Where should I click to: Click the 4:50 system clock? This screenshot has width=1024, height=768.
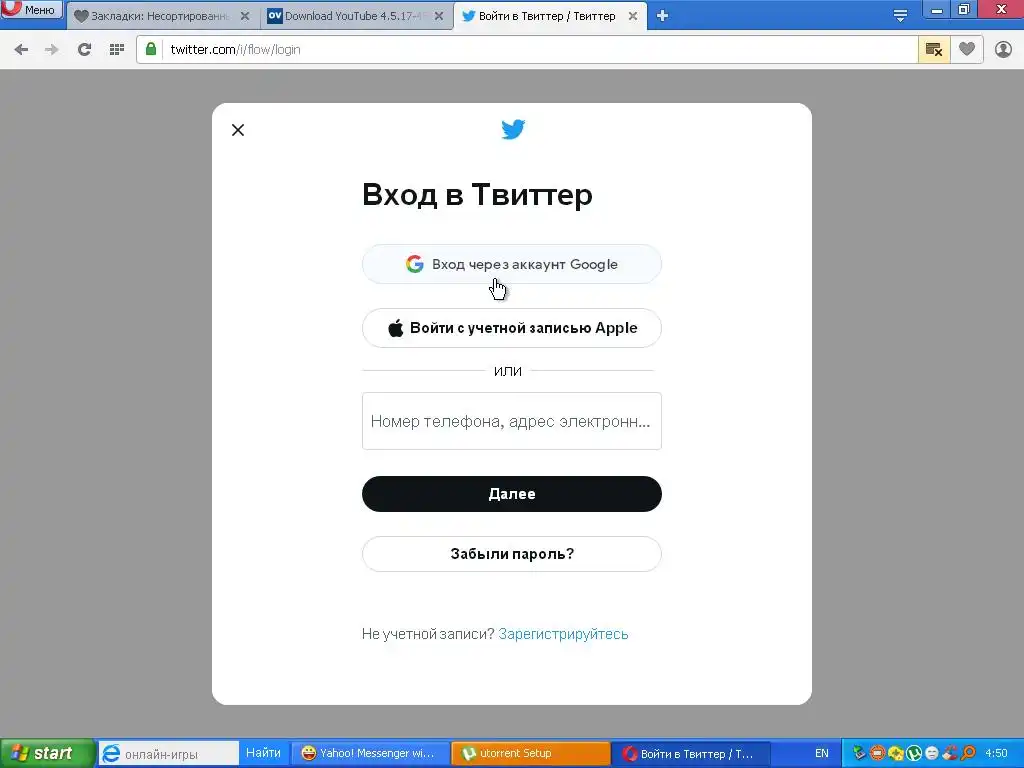coord(996,754)
